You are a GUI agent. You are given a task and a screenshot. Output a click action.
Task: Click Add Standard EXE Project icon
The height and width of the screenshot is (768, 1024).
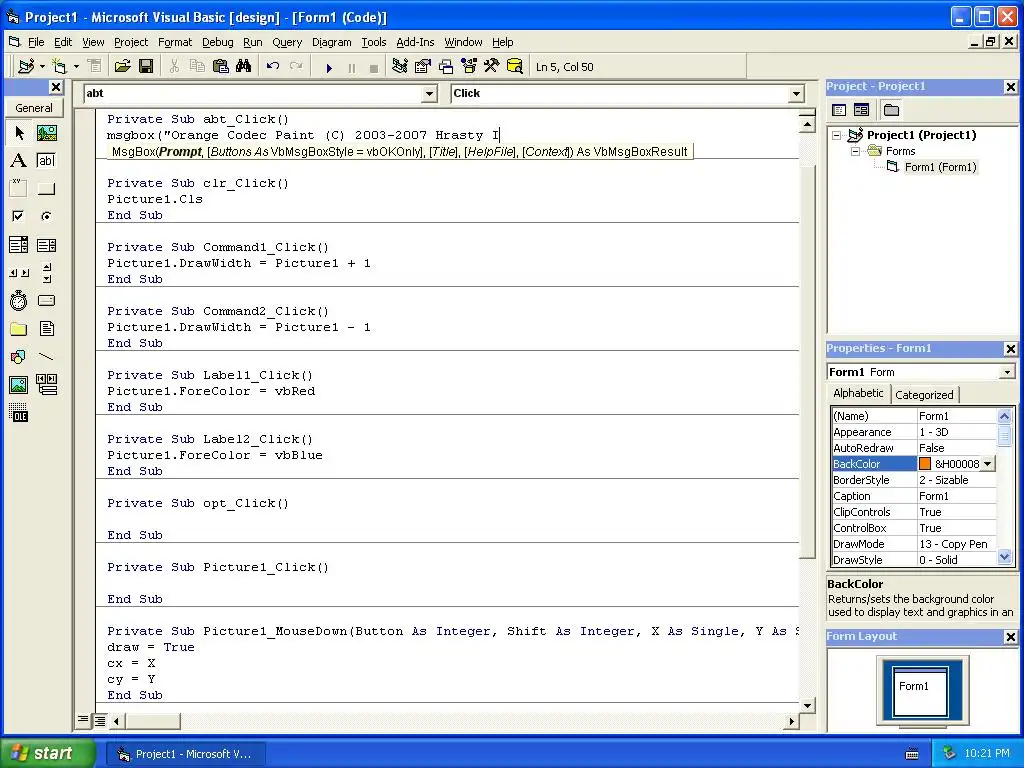27,66
